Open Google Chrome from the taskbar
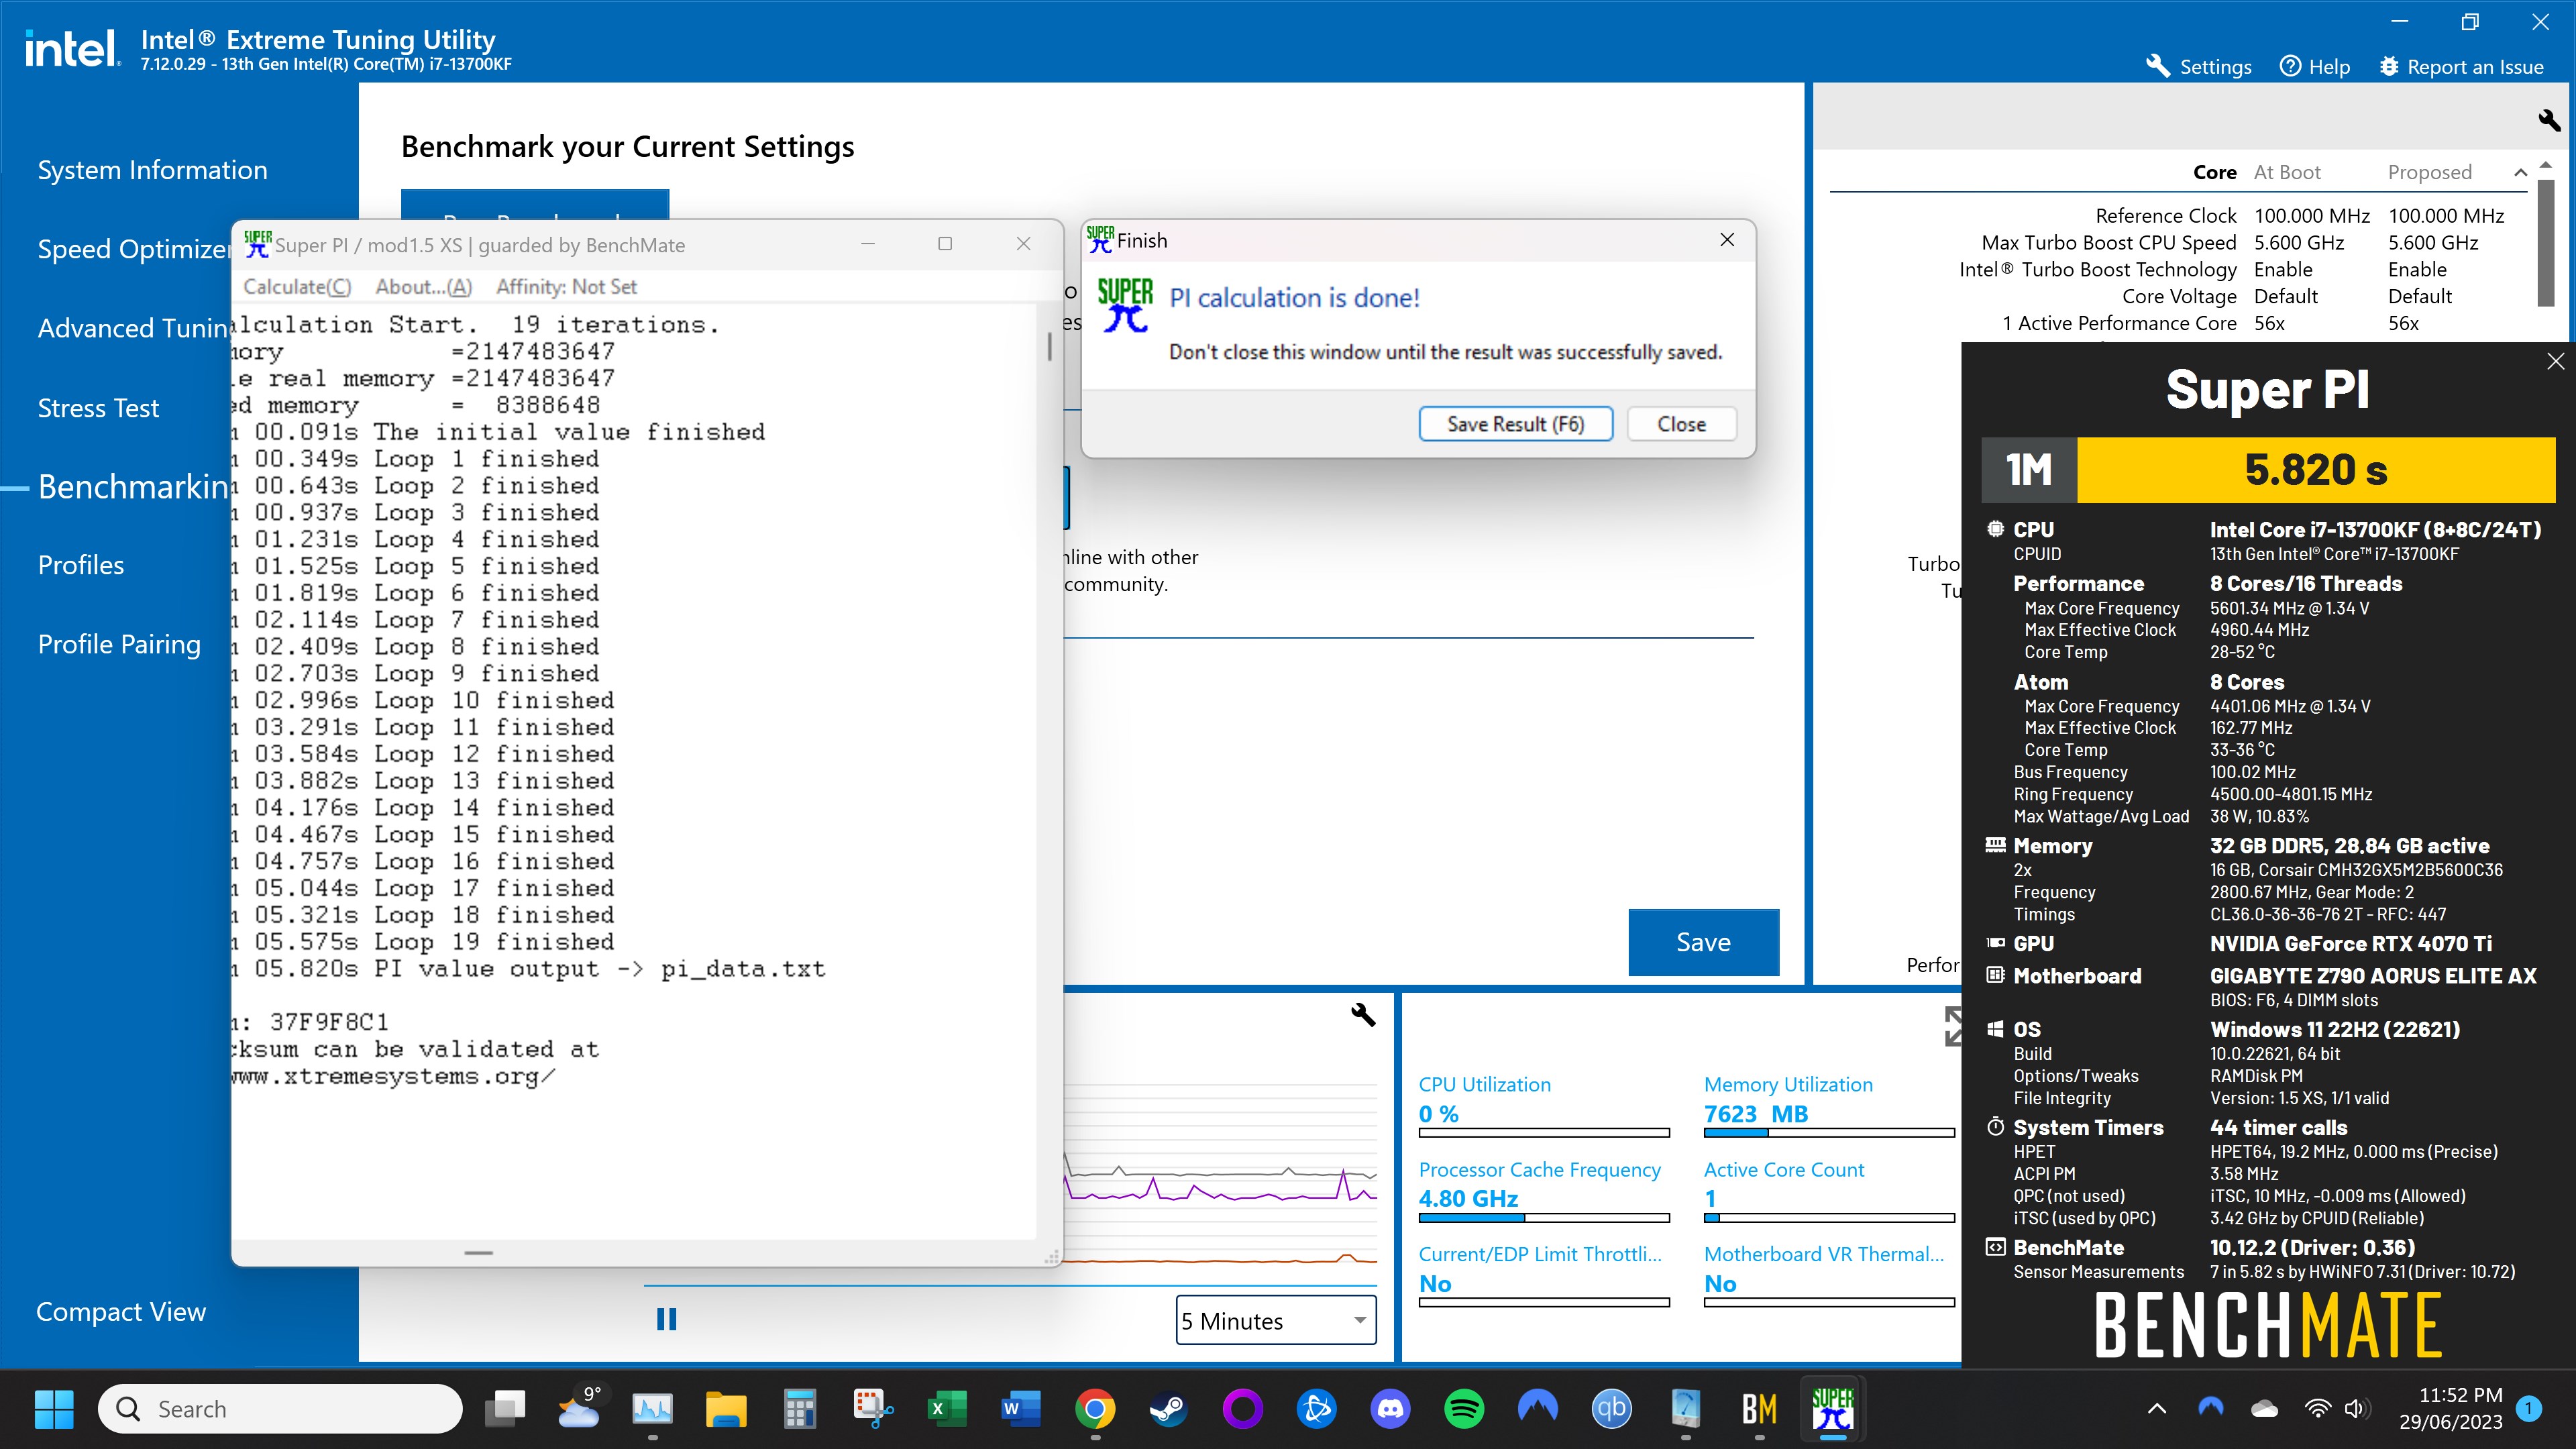The width and height of the screenshot is (2576, 1449). click(1095, 1410)
